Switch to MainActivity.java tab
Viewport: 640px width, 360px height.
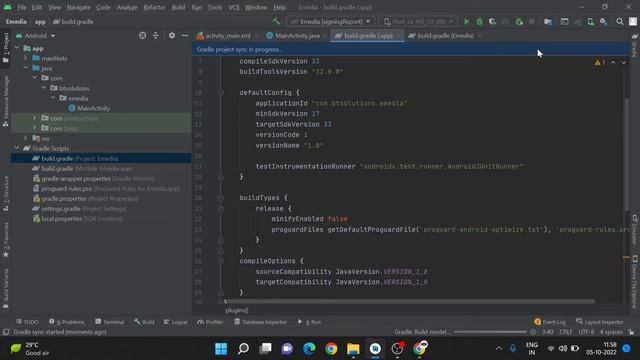tap(297, 36)
